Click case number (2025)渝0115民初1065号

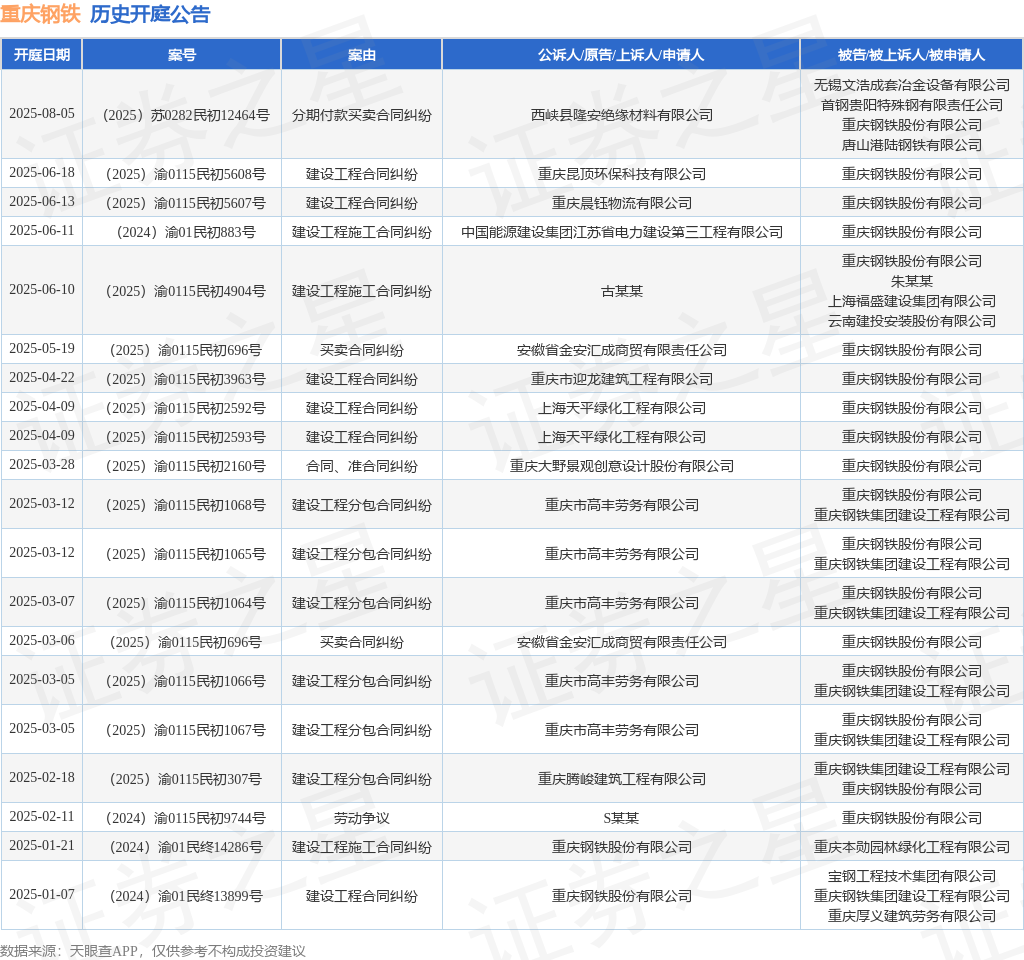point(185,554)
